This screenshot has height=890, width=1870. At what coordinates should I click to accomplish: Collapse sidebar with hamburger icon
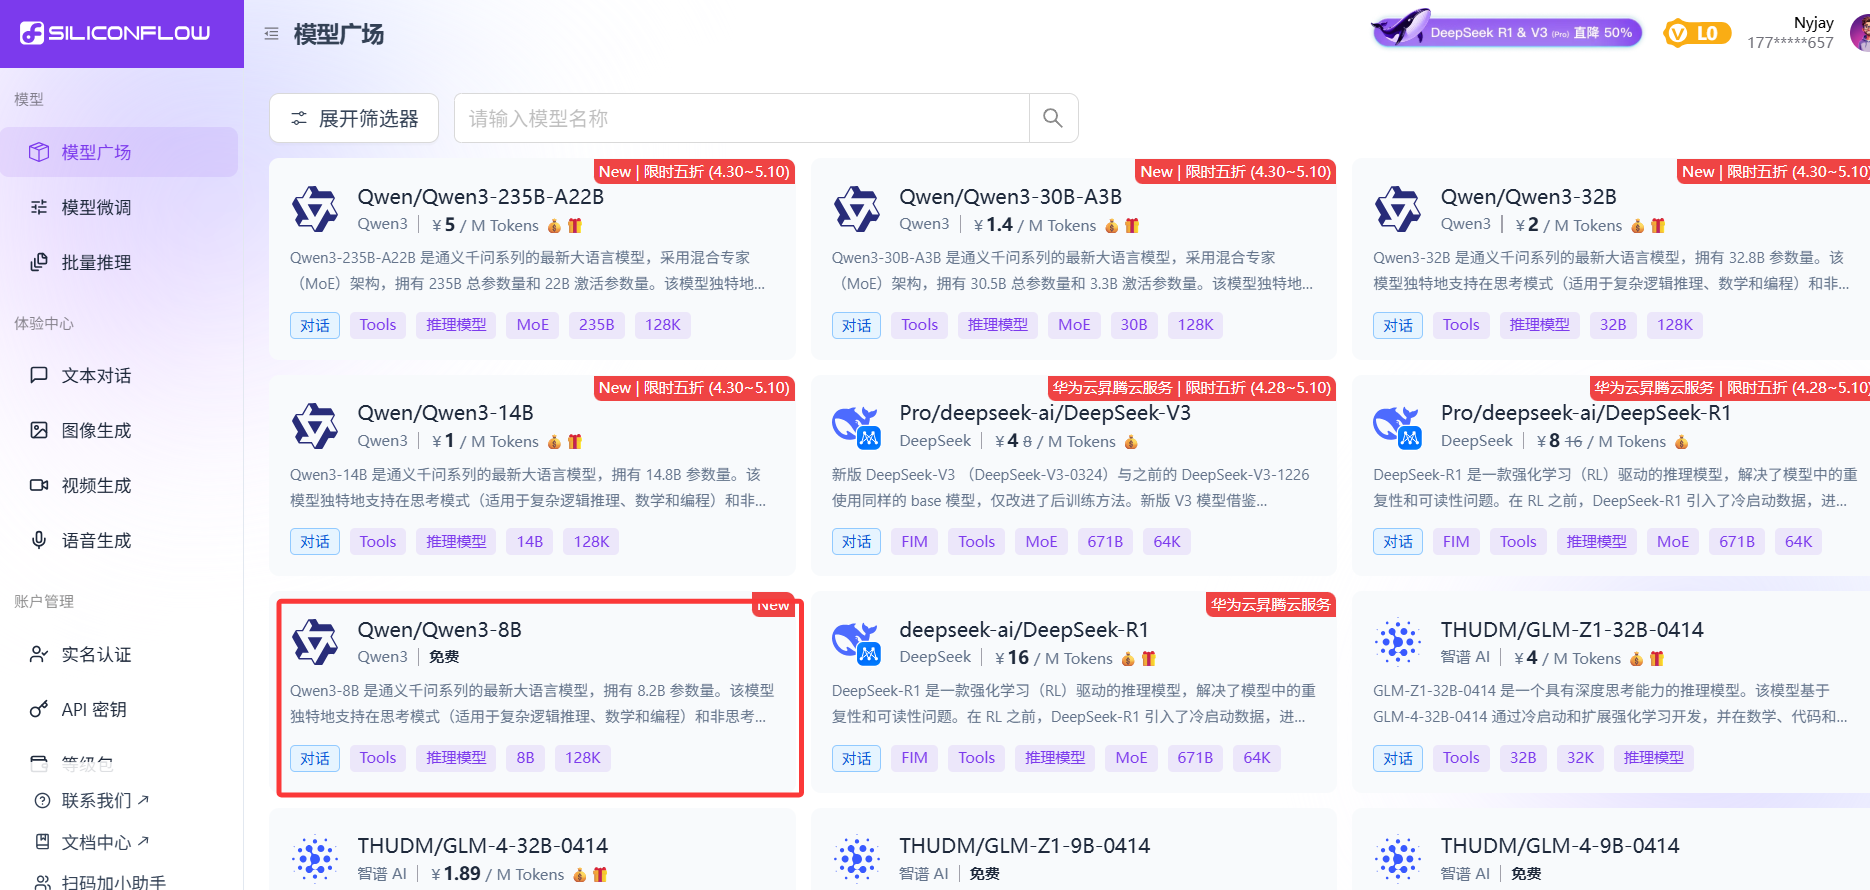pos(271,34)
